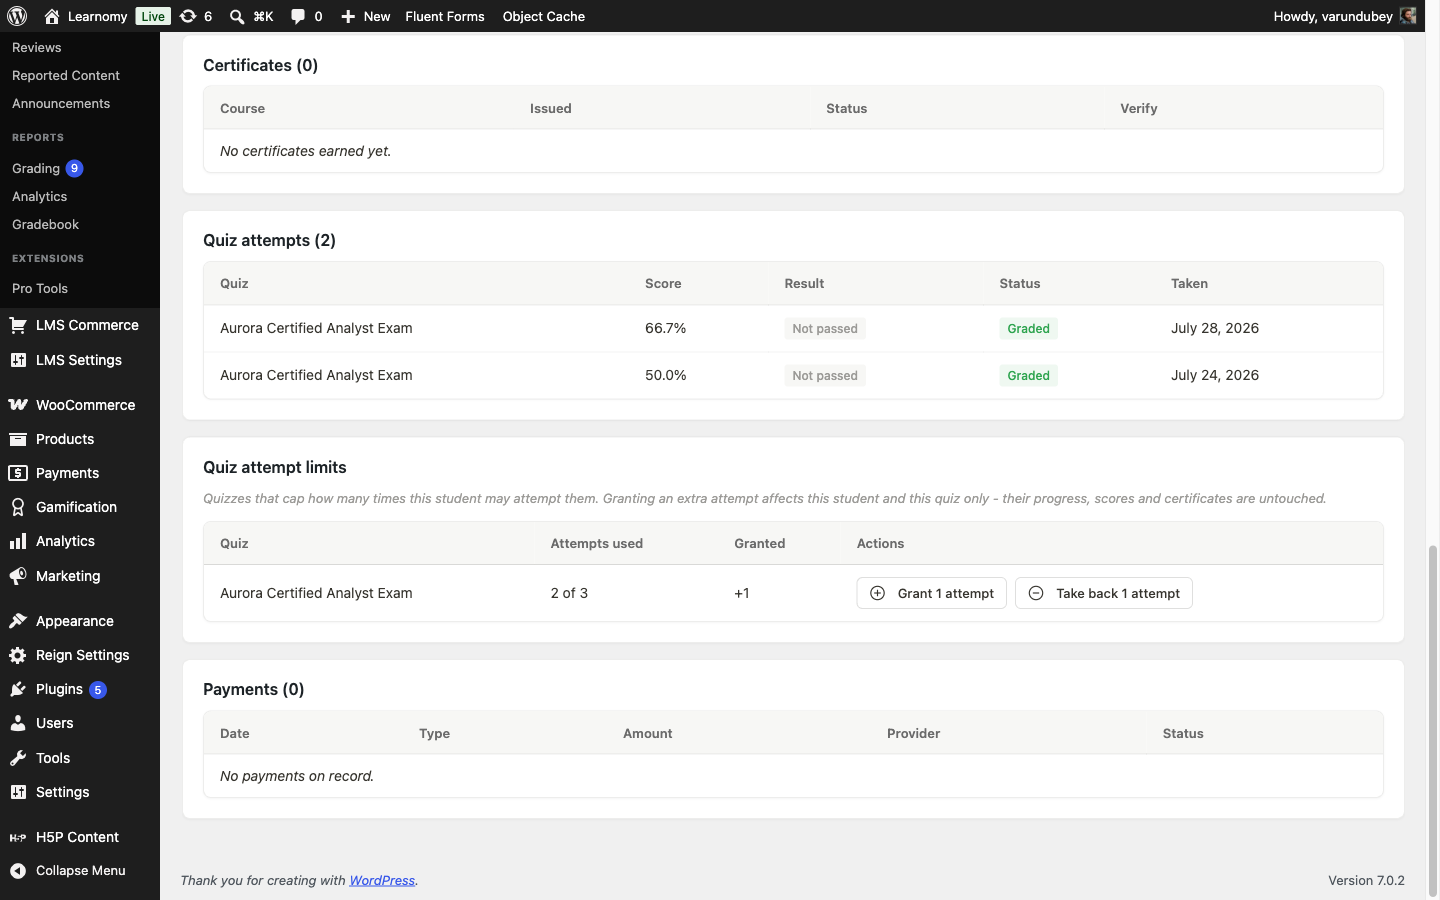Screen dimensions: 1440x900
Task: Click the minus circle icon in Take back button
Action: click(1036, 593)
